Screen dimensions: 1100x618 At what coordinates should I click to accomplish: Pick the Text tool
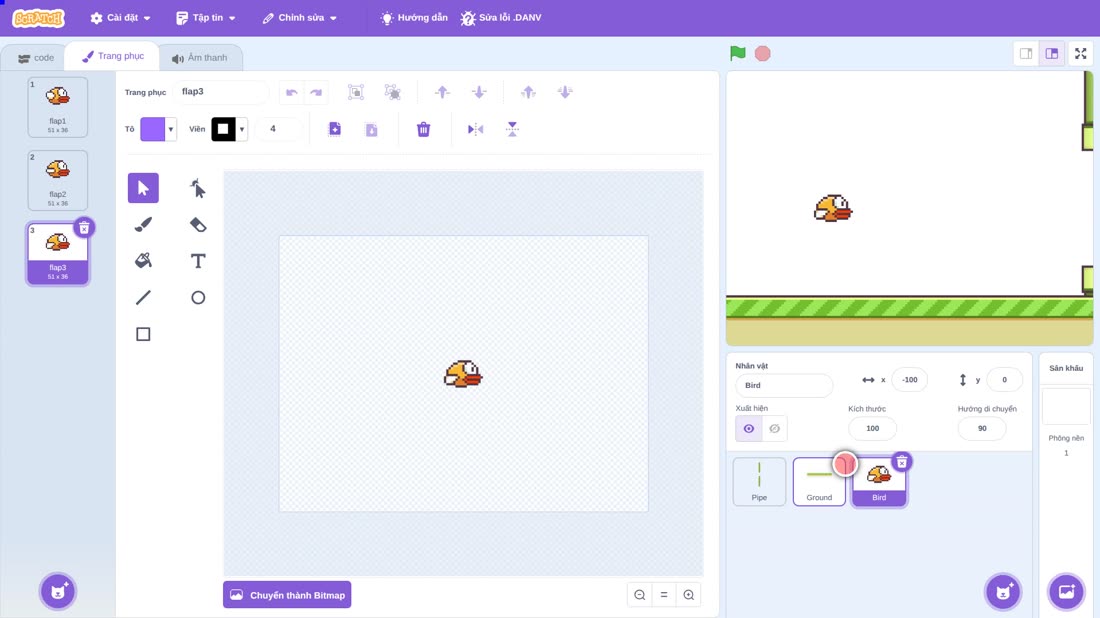(x=198, y=261)
